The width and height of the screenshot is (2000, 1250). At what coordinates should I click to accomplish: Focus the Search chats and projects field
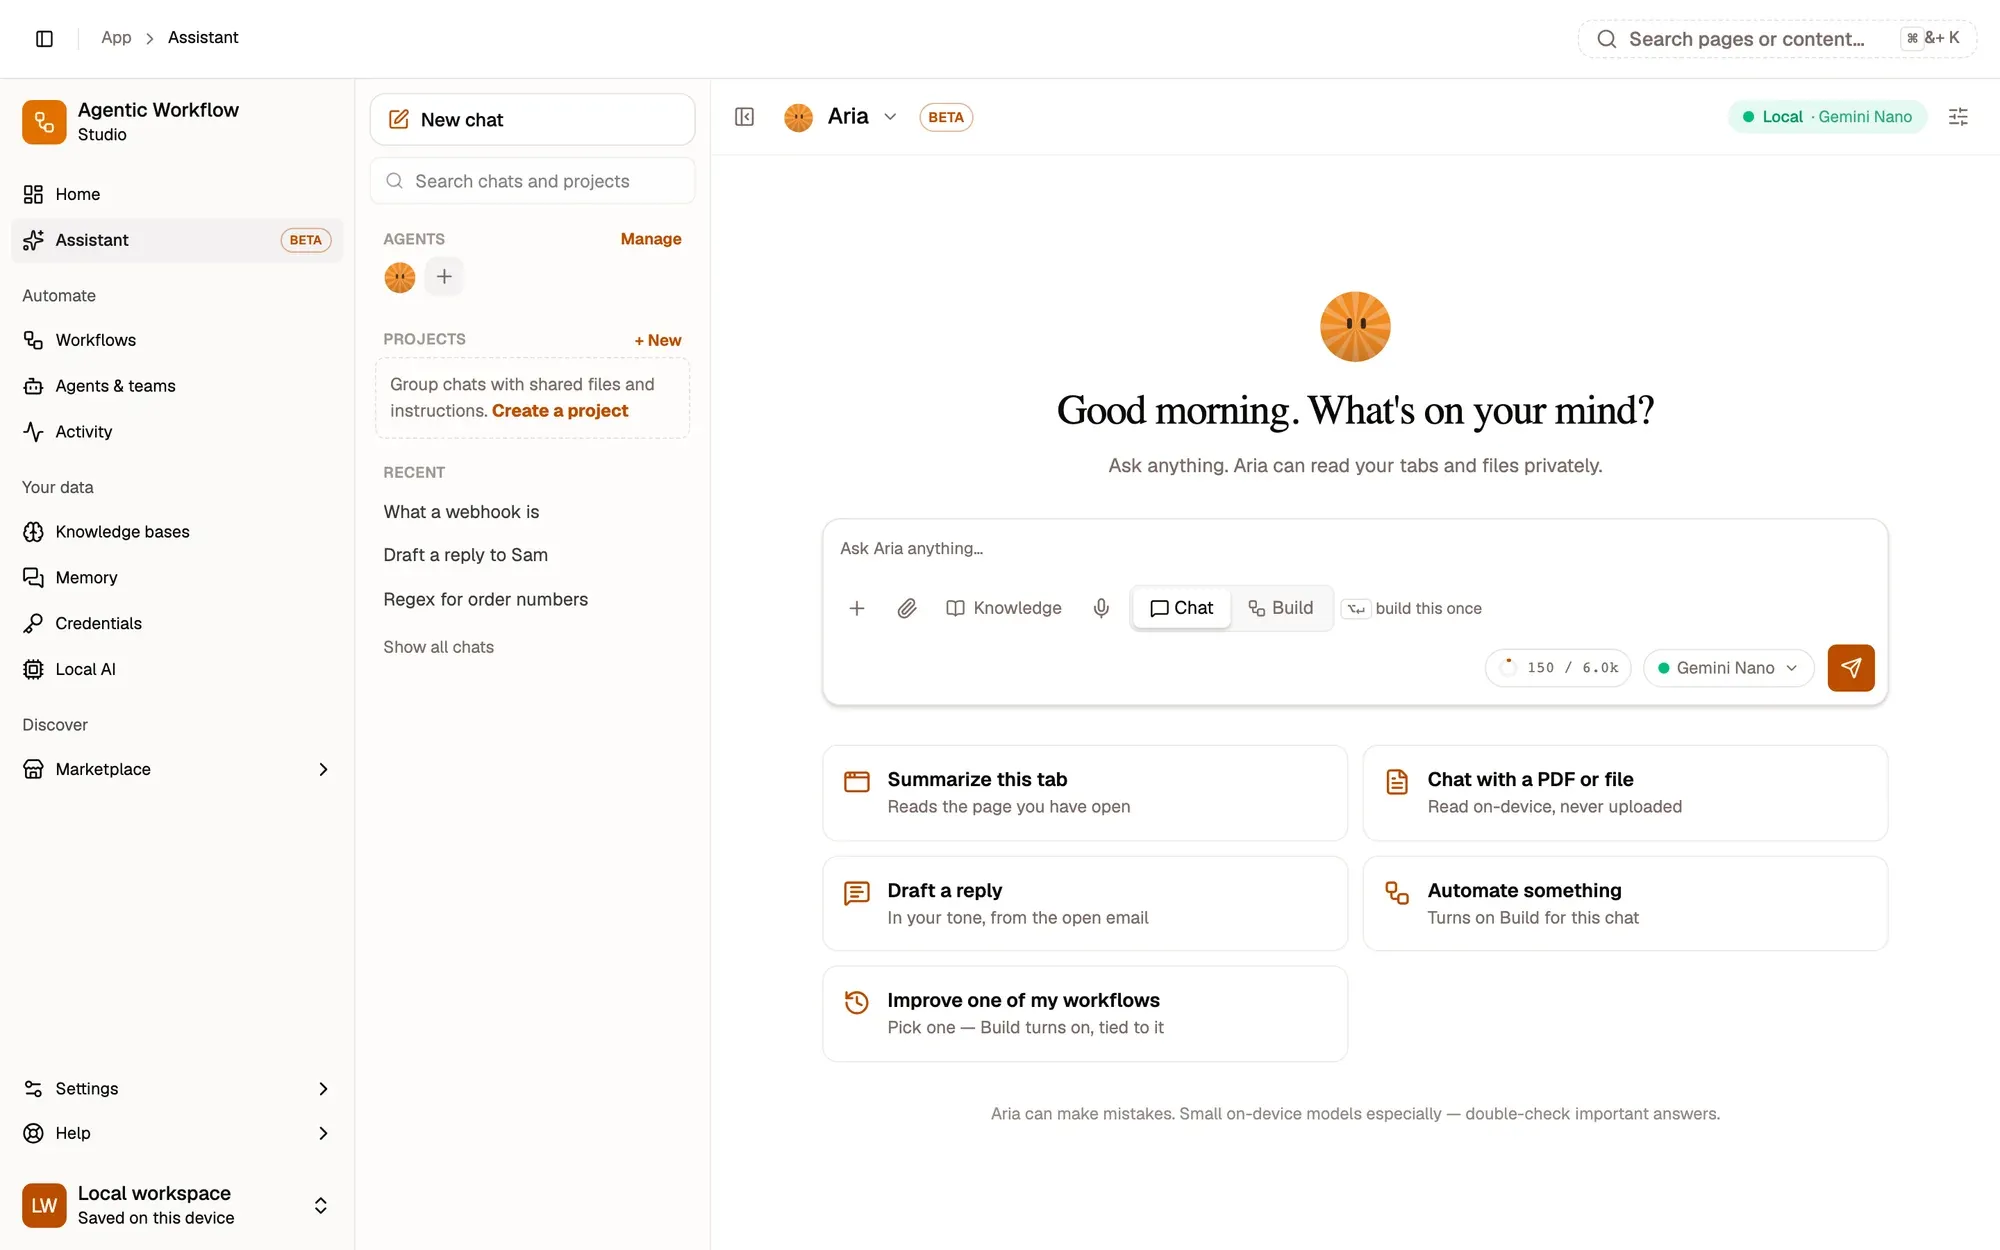[532, 181]
